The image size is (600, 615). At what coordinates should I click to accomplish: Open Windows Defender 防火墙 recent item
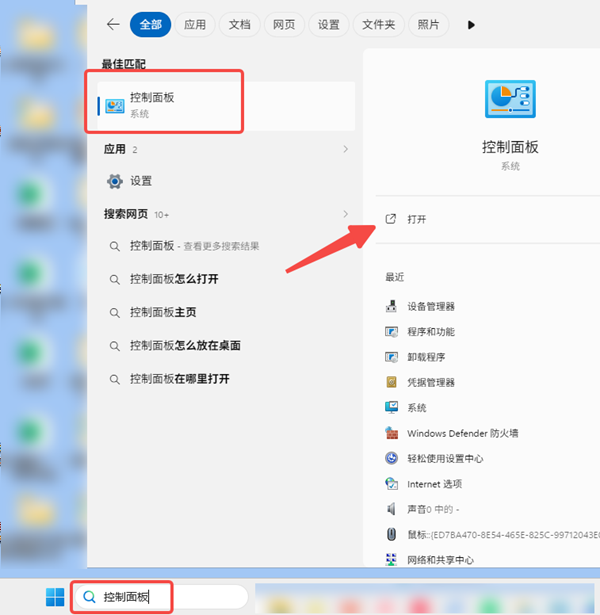462,433
